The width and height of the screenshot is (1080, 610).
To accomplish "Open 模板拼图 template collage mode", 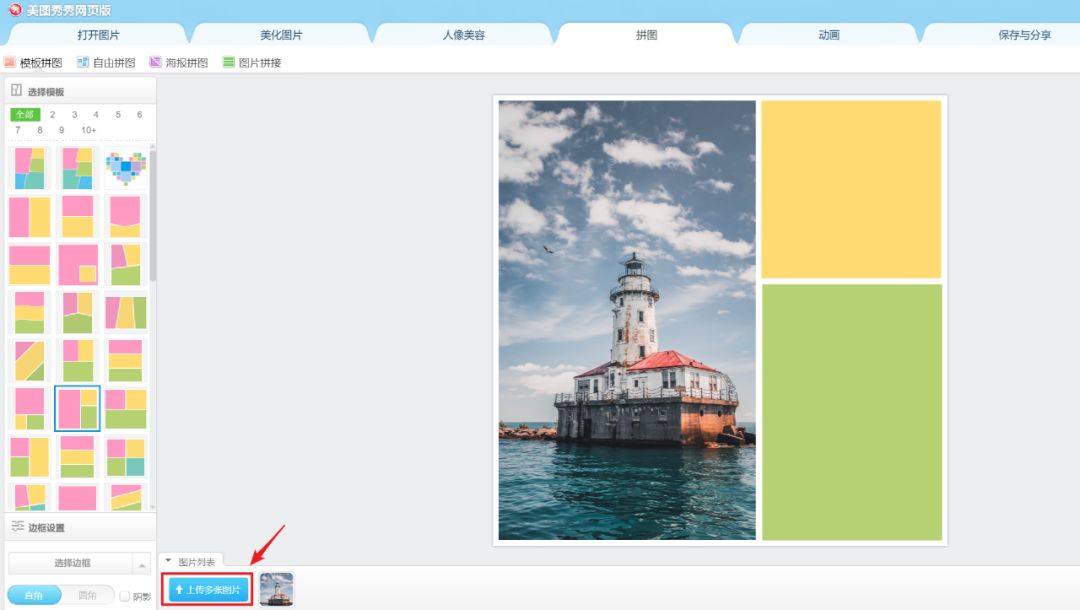I will [33, 63].
